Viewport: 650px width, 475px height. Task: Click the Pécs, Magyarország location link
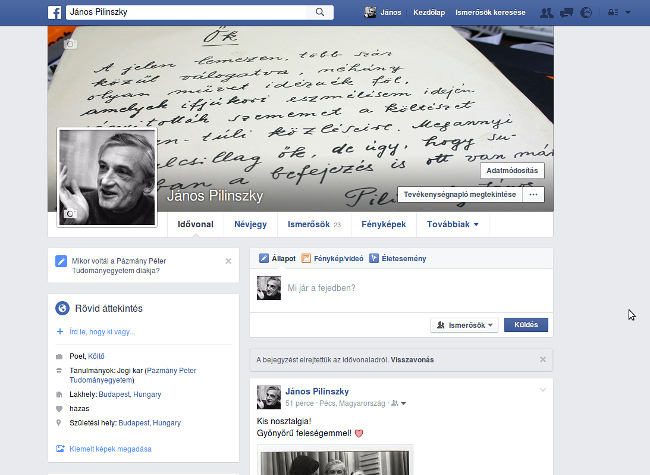pyautogui.click(x=352, y=403)
